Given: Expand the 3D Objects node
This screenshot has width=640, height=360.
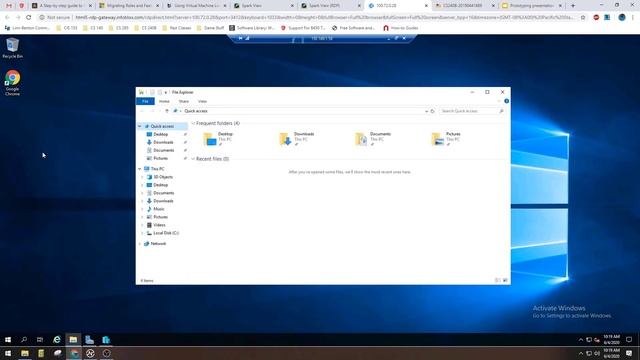Looking at the screenshot, I should click(142, 177).
